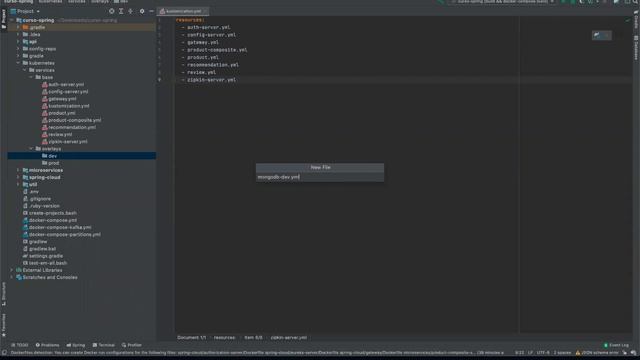Viewport: 640px width, 360px height.
Task: Click zipkin-server.yml breadcrumb at editor bottom
Action: [x=289, y=338]
